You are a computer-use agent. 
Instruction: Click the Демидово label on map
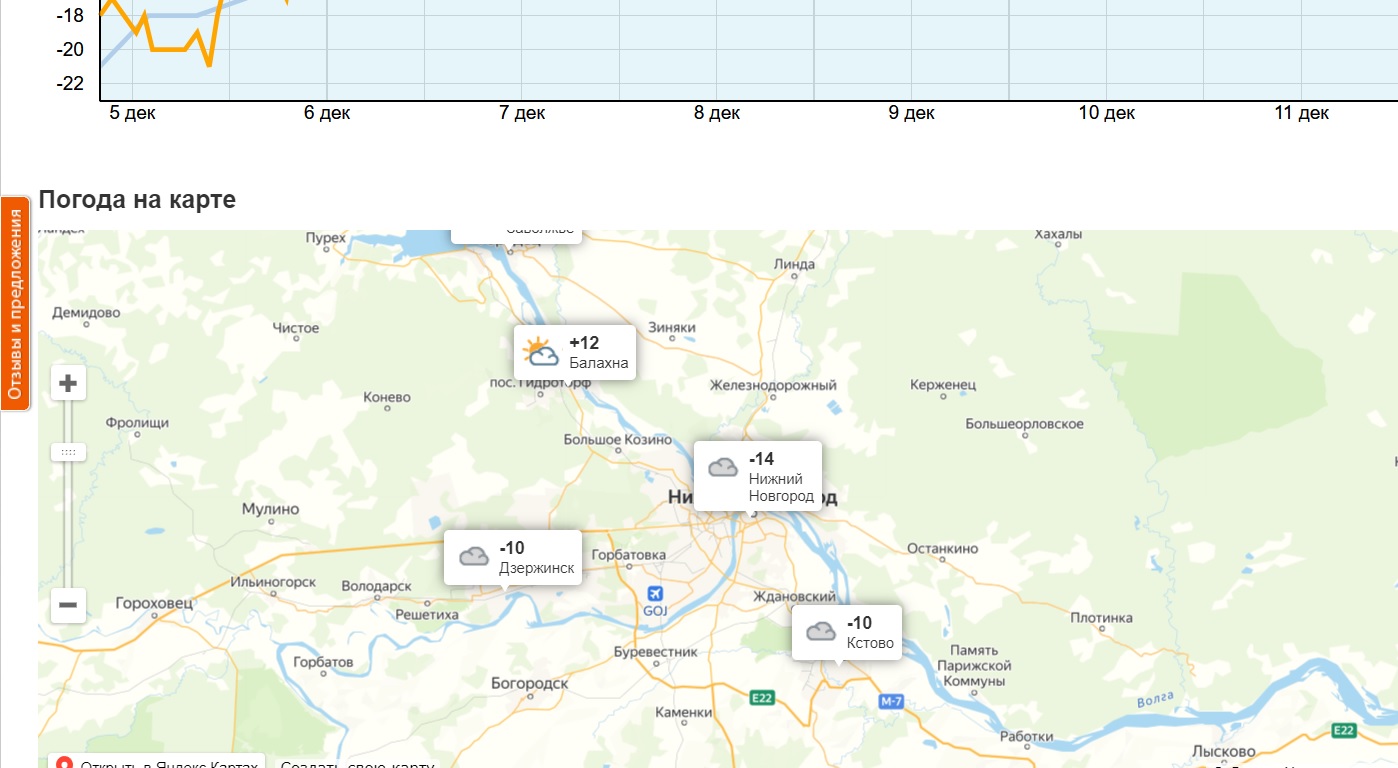tap(86, 313)
